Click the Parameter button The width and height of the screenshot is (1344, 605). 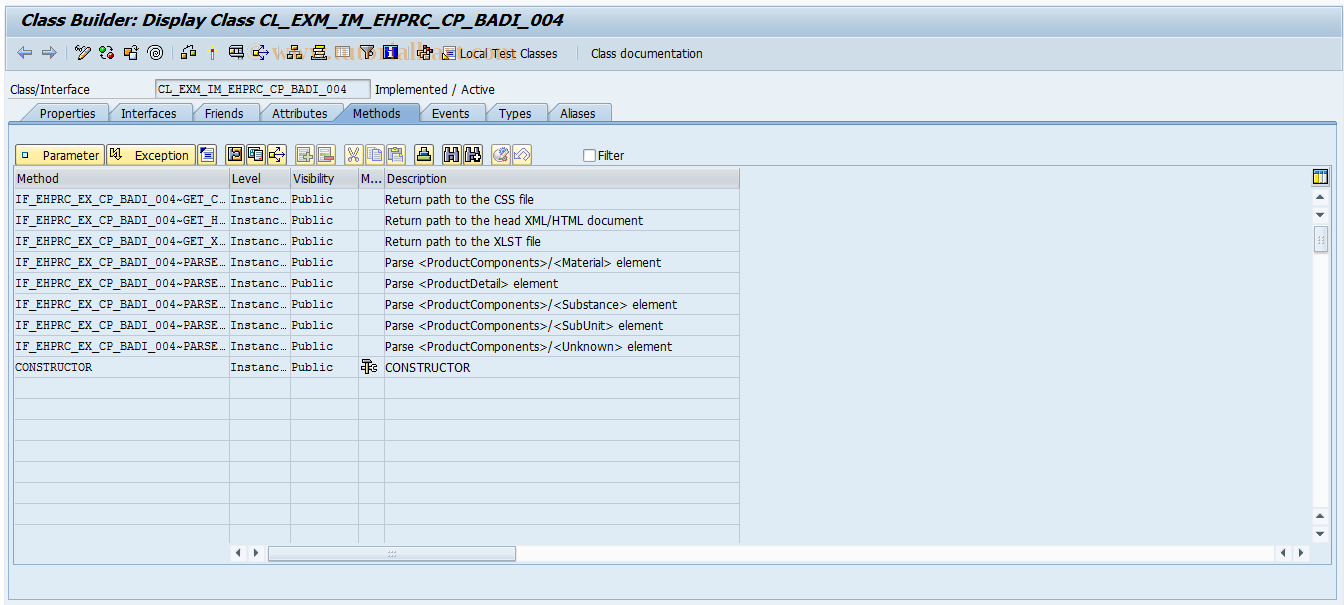tap(60, 155)
